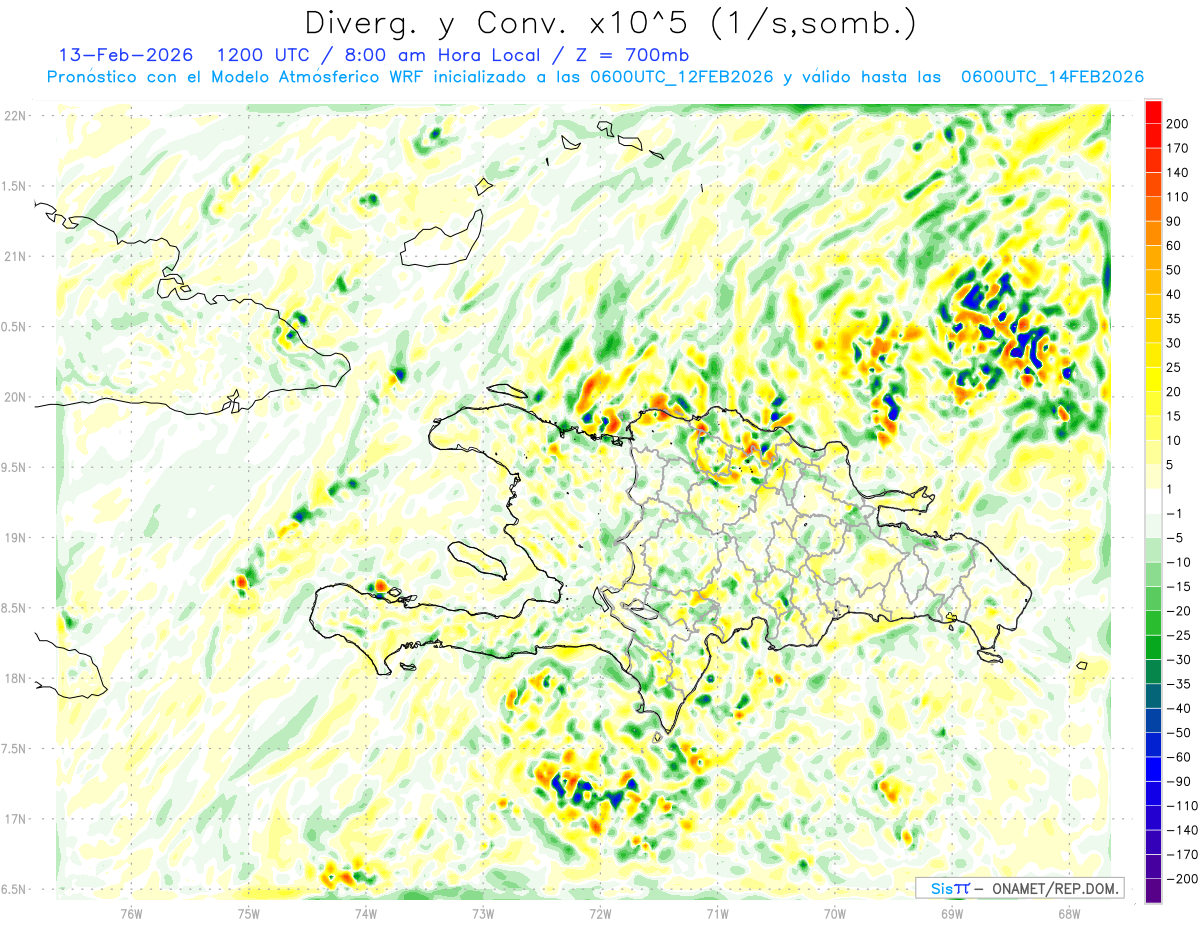The image size is (1200, 927).
Task: Click the '-90' color scale label
Action: pyautogui.click(x=1178, y=782)
